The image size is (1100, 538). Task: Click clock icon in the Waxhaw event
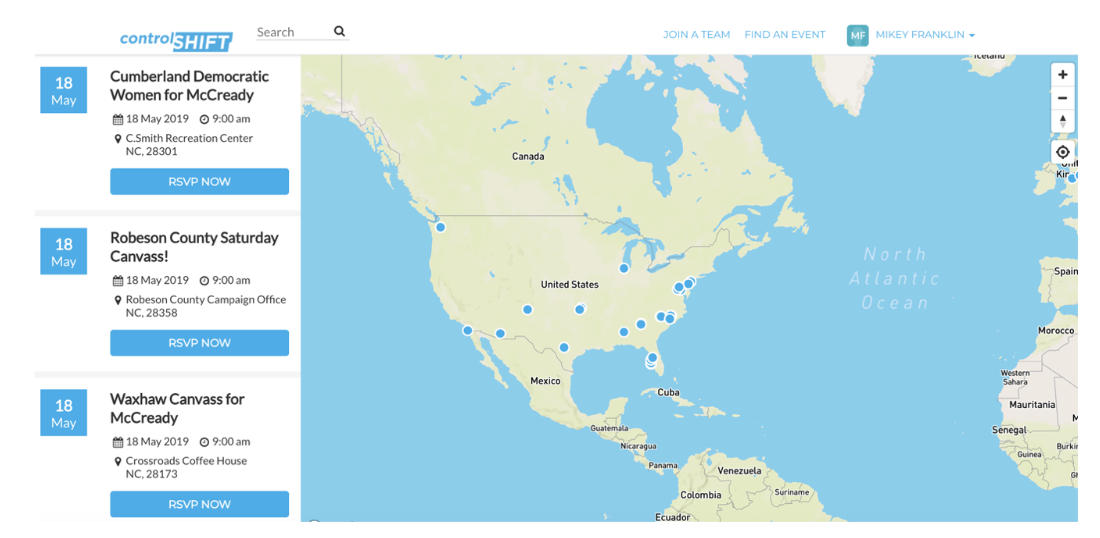point(204,442)
